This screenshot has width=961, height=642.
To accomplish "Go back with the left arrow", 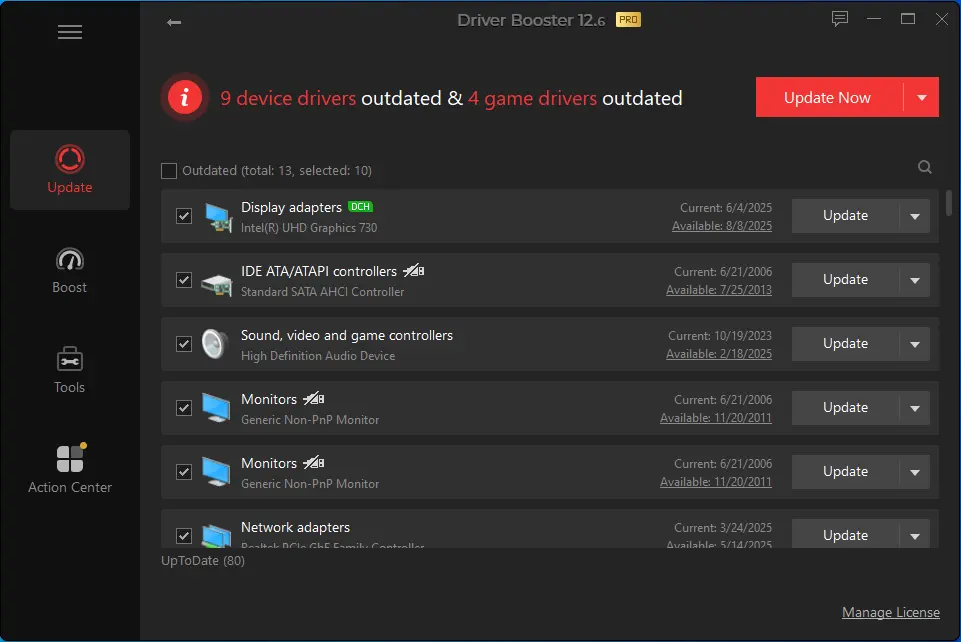I will coord(173,23).
